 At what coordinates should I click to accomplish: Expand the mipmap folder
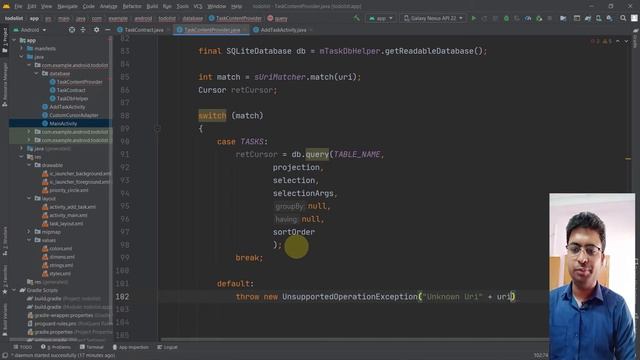[x=29, y=232]
